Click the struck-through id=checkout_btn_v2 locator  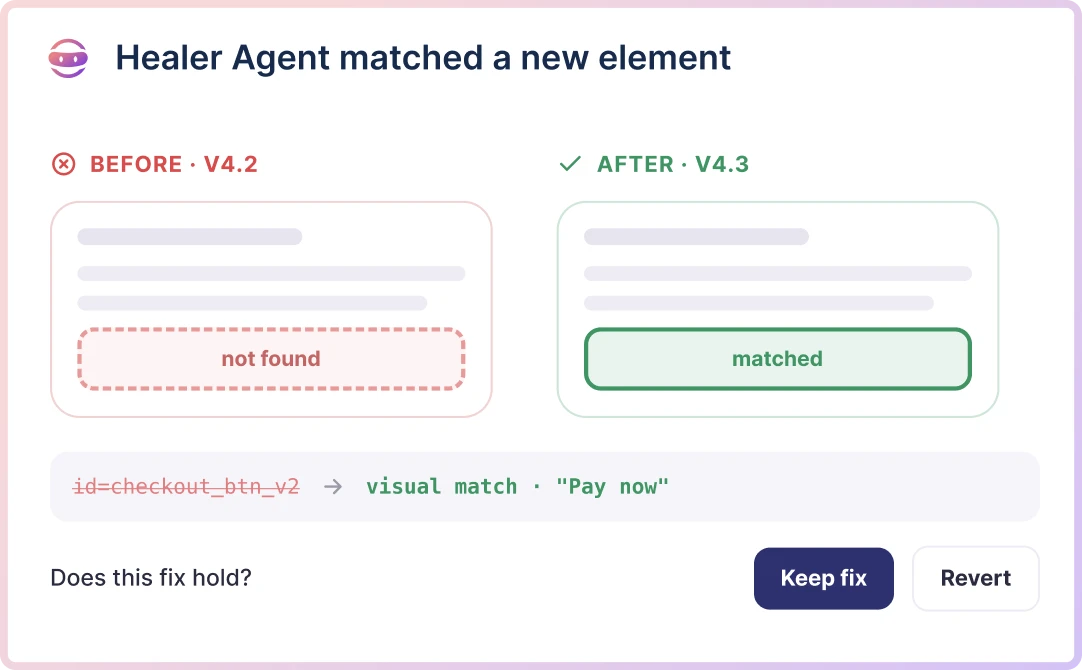click(x=186, y=486)
